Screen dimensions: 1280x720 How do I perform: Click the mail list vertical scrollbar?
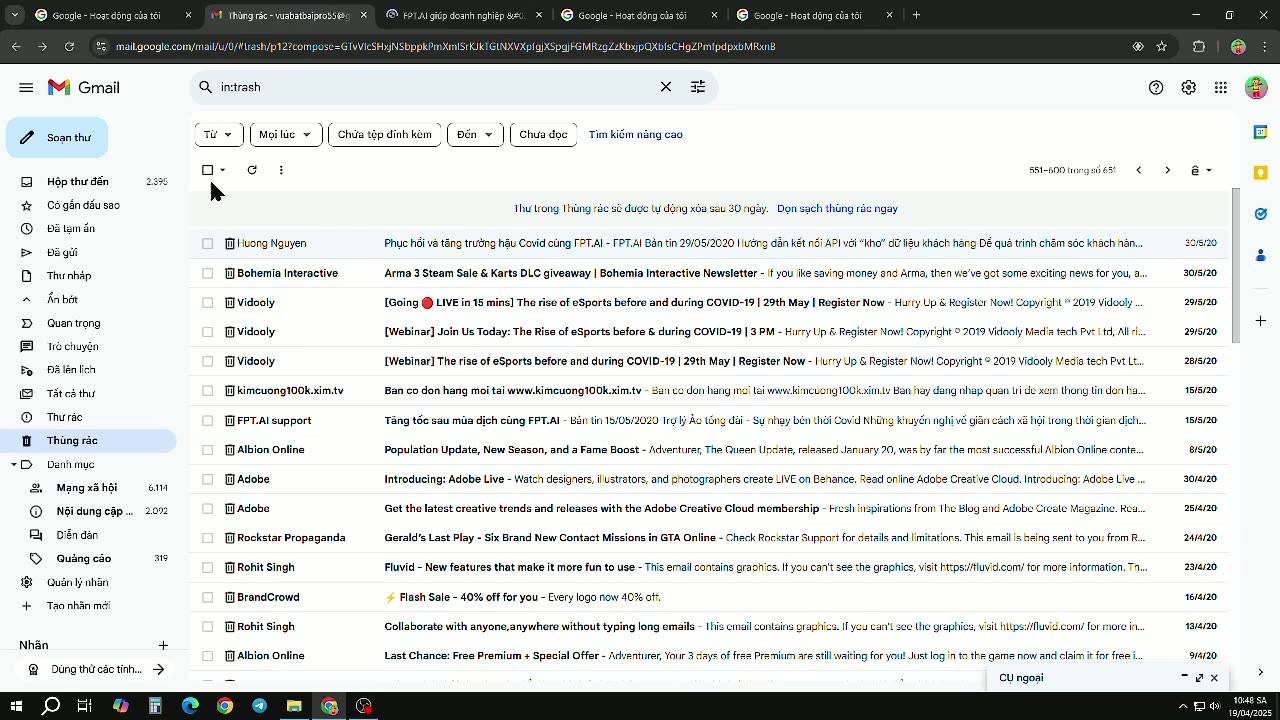1236,266
